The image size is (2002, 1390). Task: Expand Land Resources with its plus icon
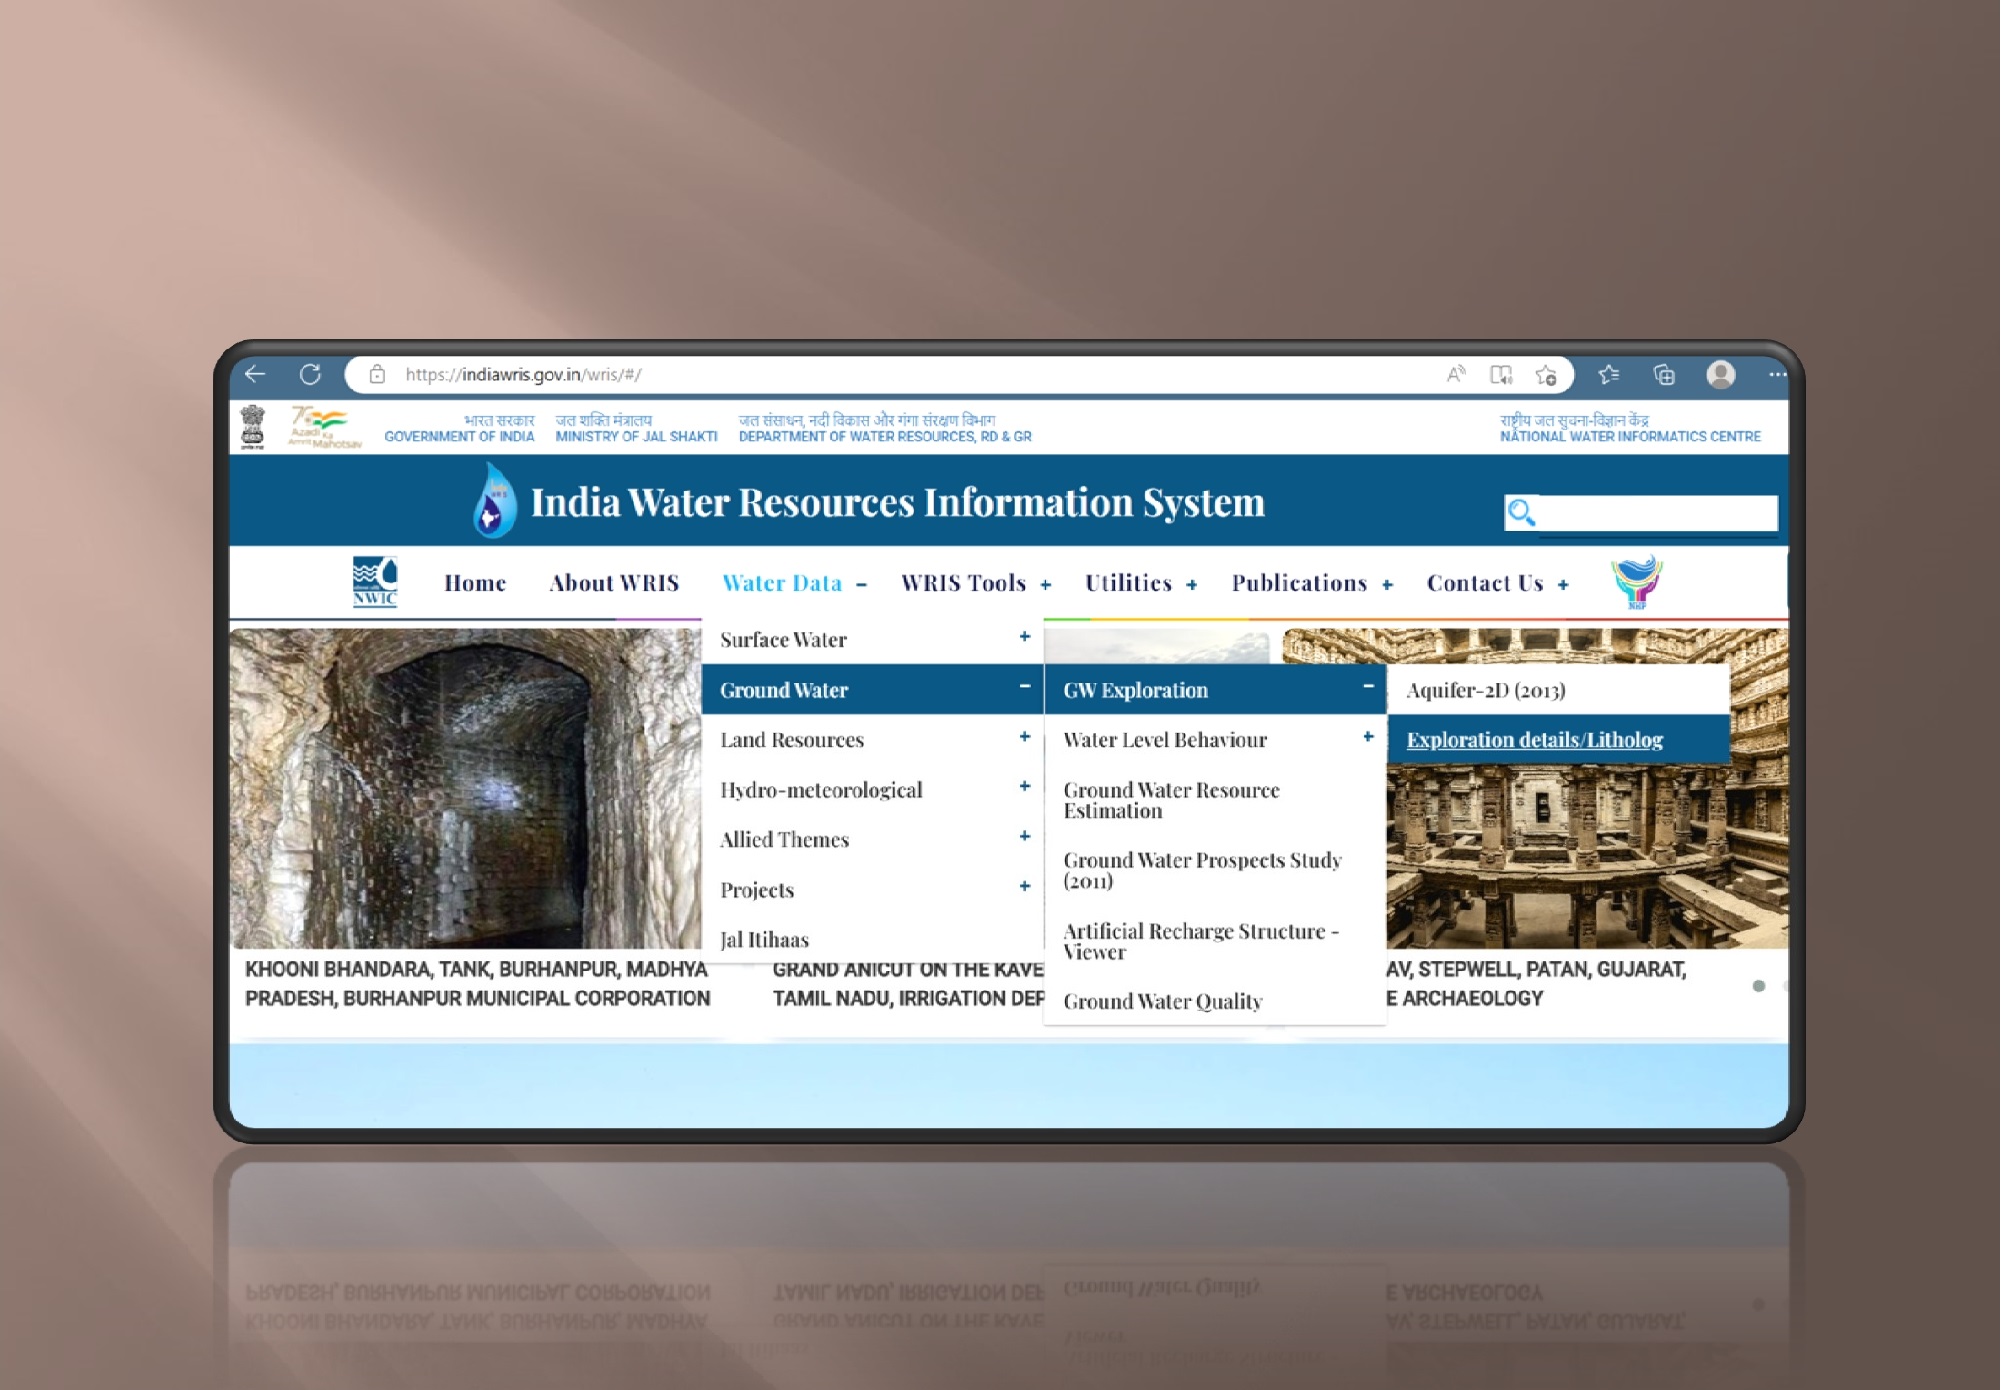[1025, 737]
